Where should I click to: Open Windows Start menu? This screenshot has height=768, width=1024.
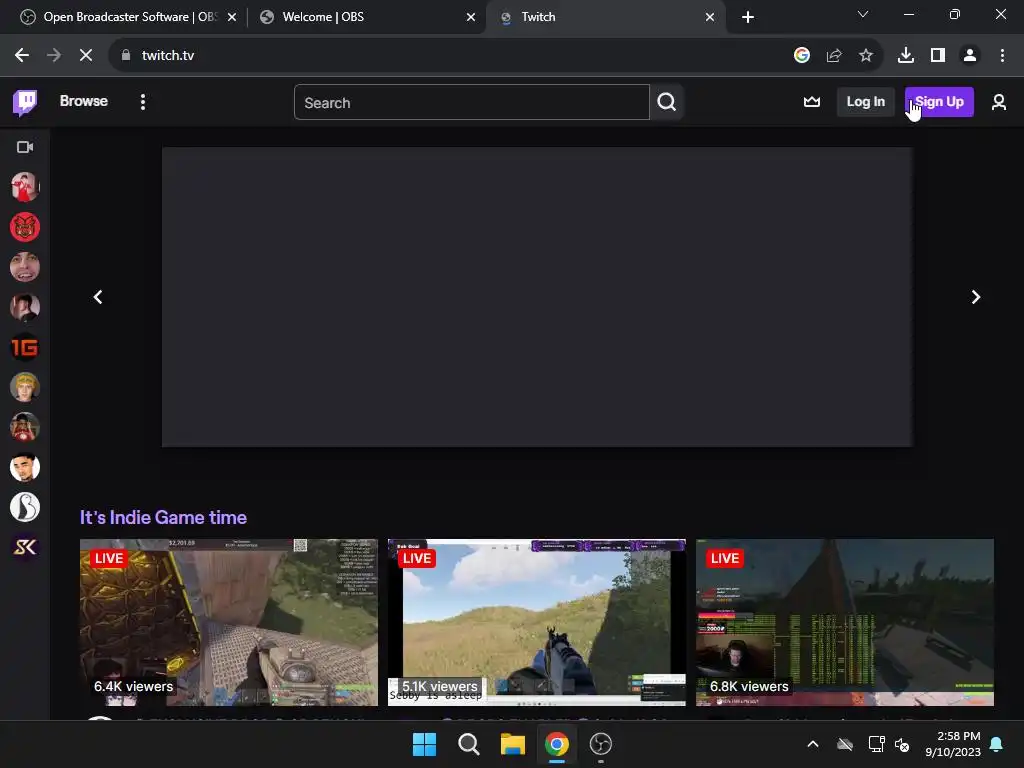424,744
